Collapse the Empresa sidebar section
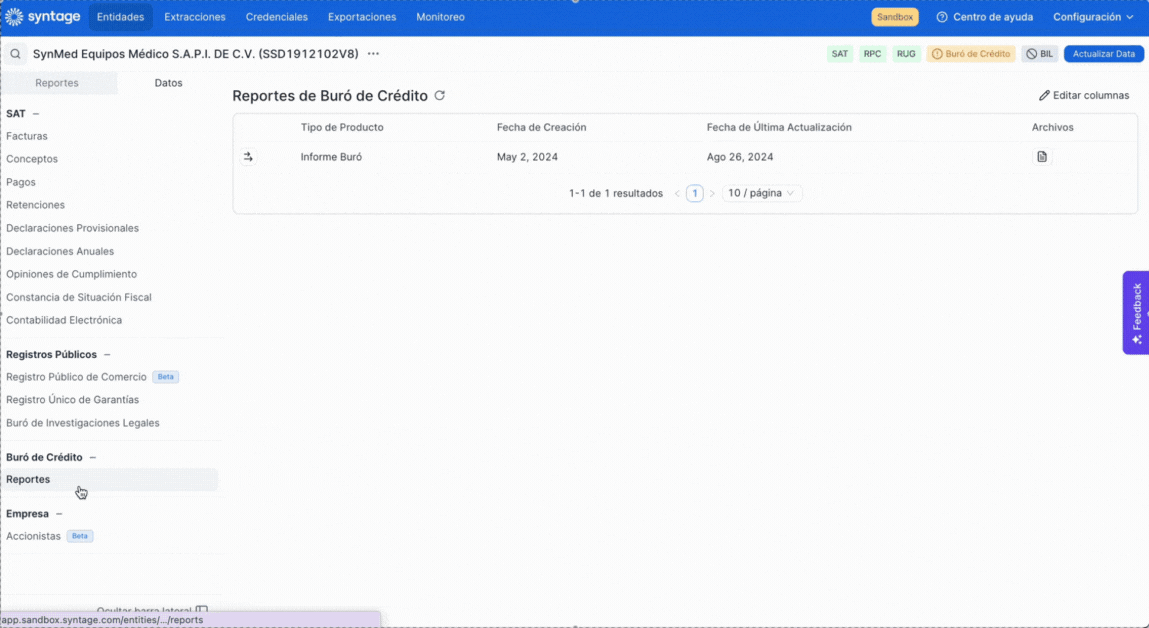 pyautogui.click(x=59, y=514)
